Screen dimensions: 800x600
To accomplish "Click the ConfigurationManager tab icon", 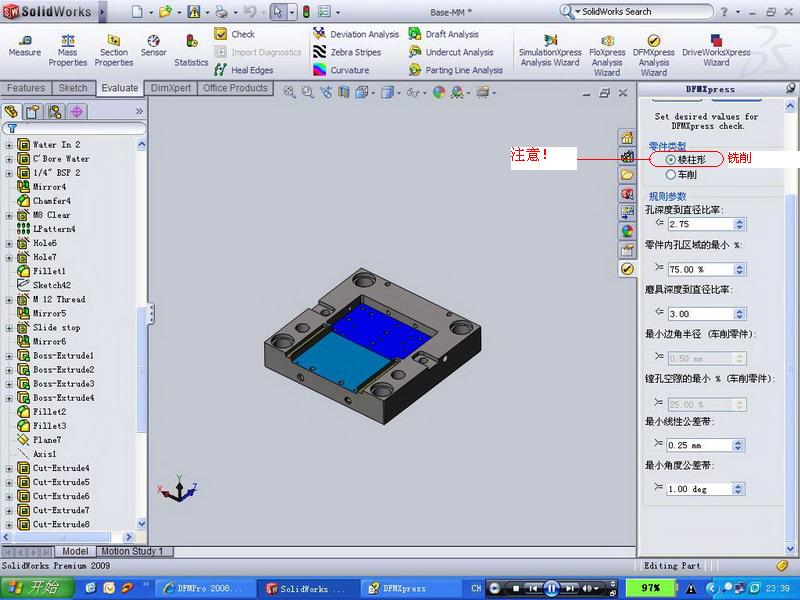I will click(x=55, y=111).
